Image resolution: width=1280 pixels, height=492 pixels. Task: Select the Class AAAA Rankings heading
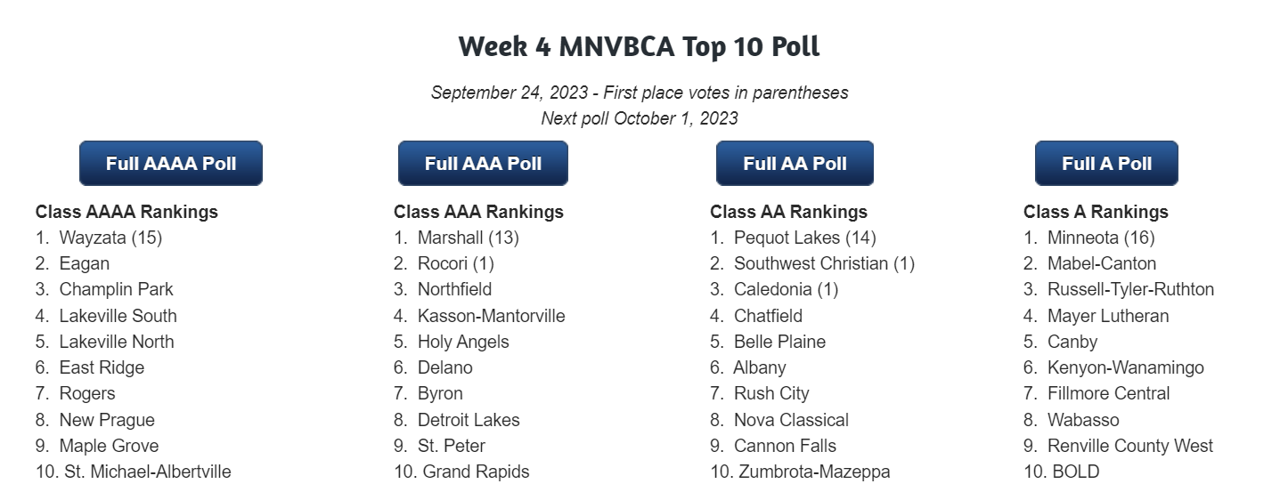(127, 212)
